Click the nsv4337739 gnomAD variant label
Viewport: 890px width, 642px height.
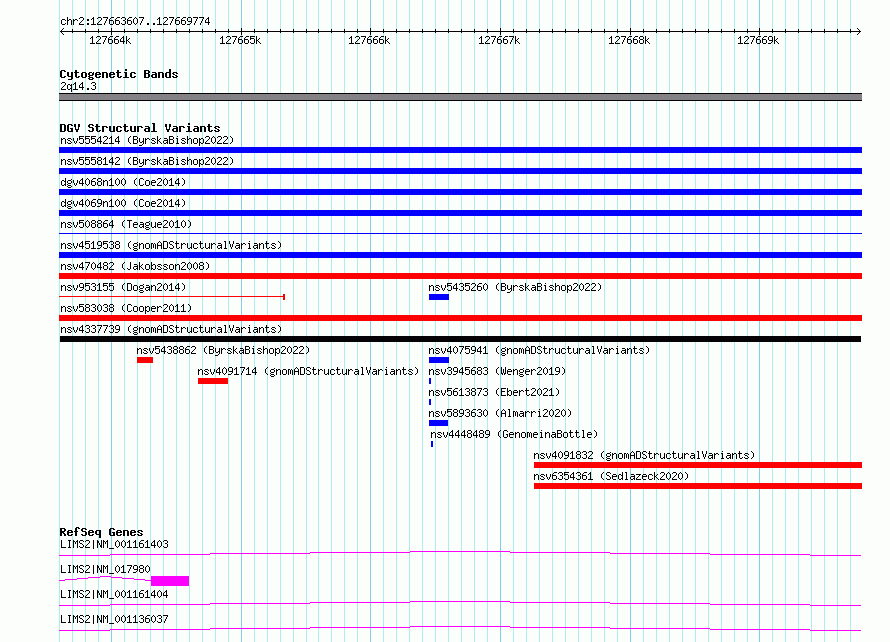point(171,329)
